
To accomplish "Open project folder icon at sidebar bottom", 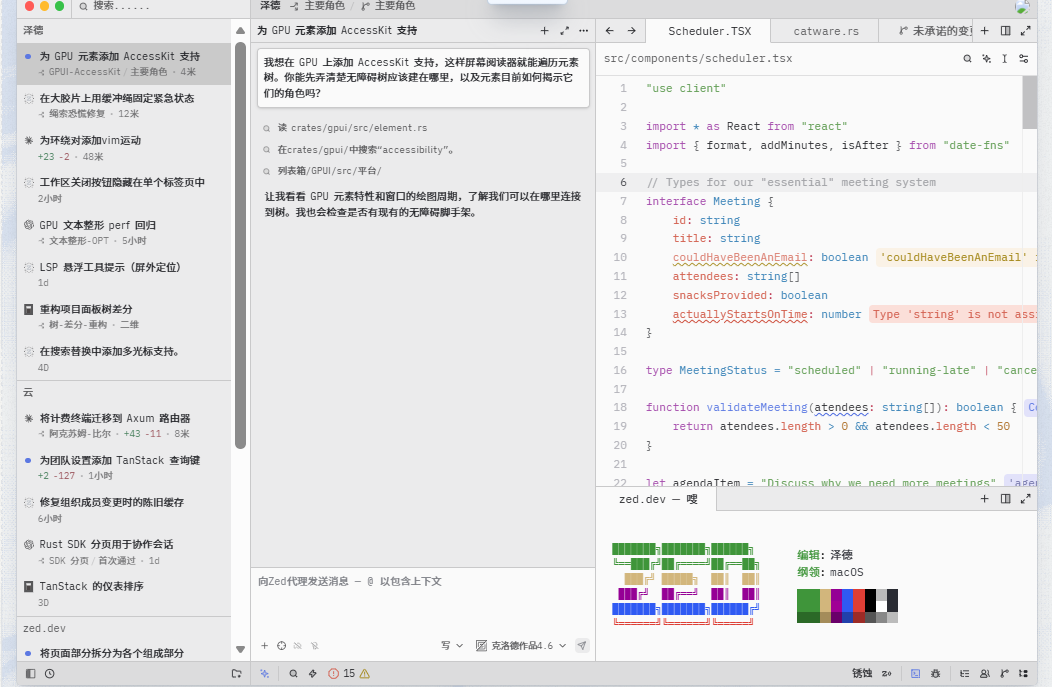I will coord(236,674).
